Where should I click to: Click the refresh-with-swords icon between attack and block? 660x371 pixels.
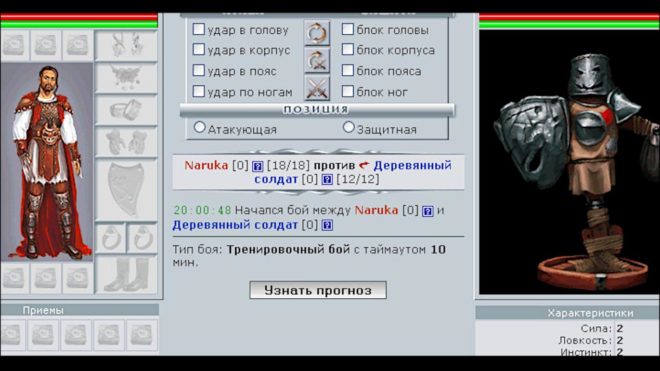pyautogui.click(x=317, y=61)
